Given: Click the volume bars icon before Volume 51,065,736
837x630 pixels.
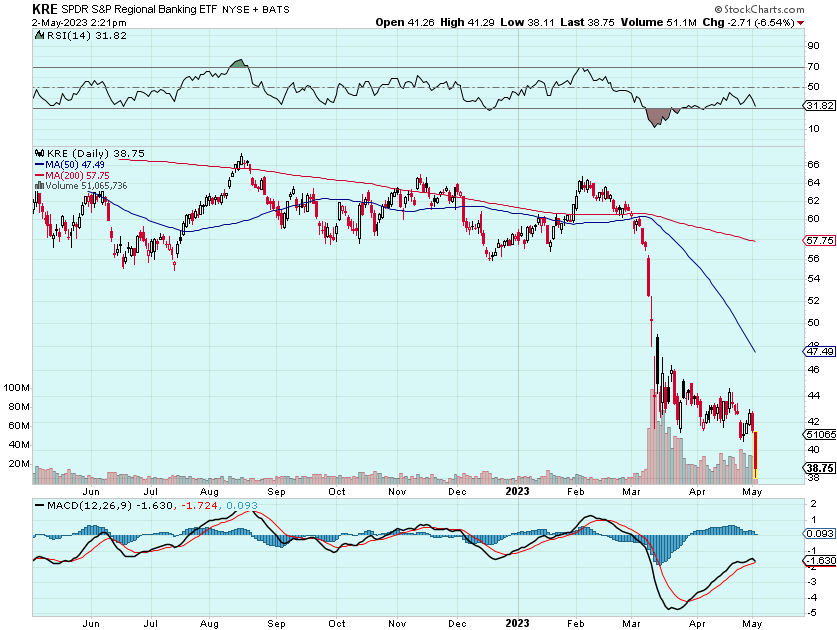Looking at the screenshot, I should click(x=39, y=186).
